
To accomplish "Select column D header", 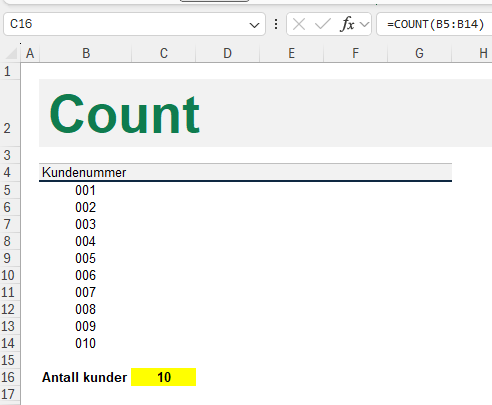I will [x=227, y=53].
